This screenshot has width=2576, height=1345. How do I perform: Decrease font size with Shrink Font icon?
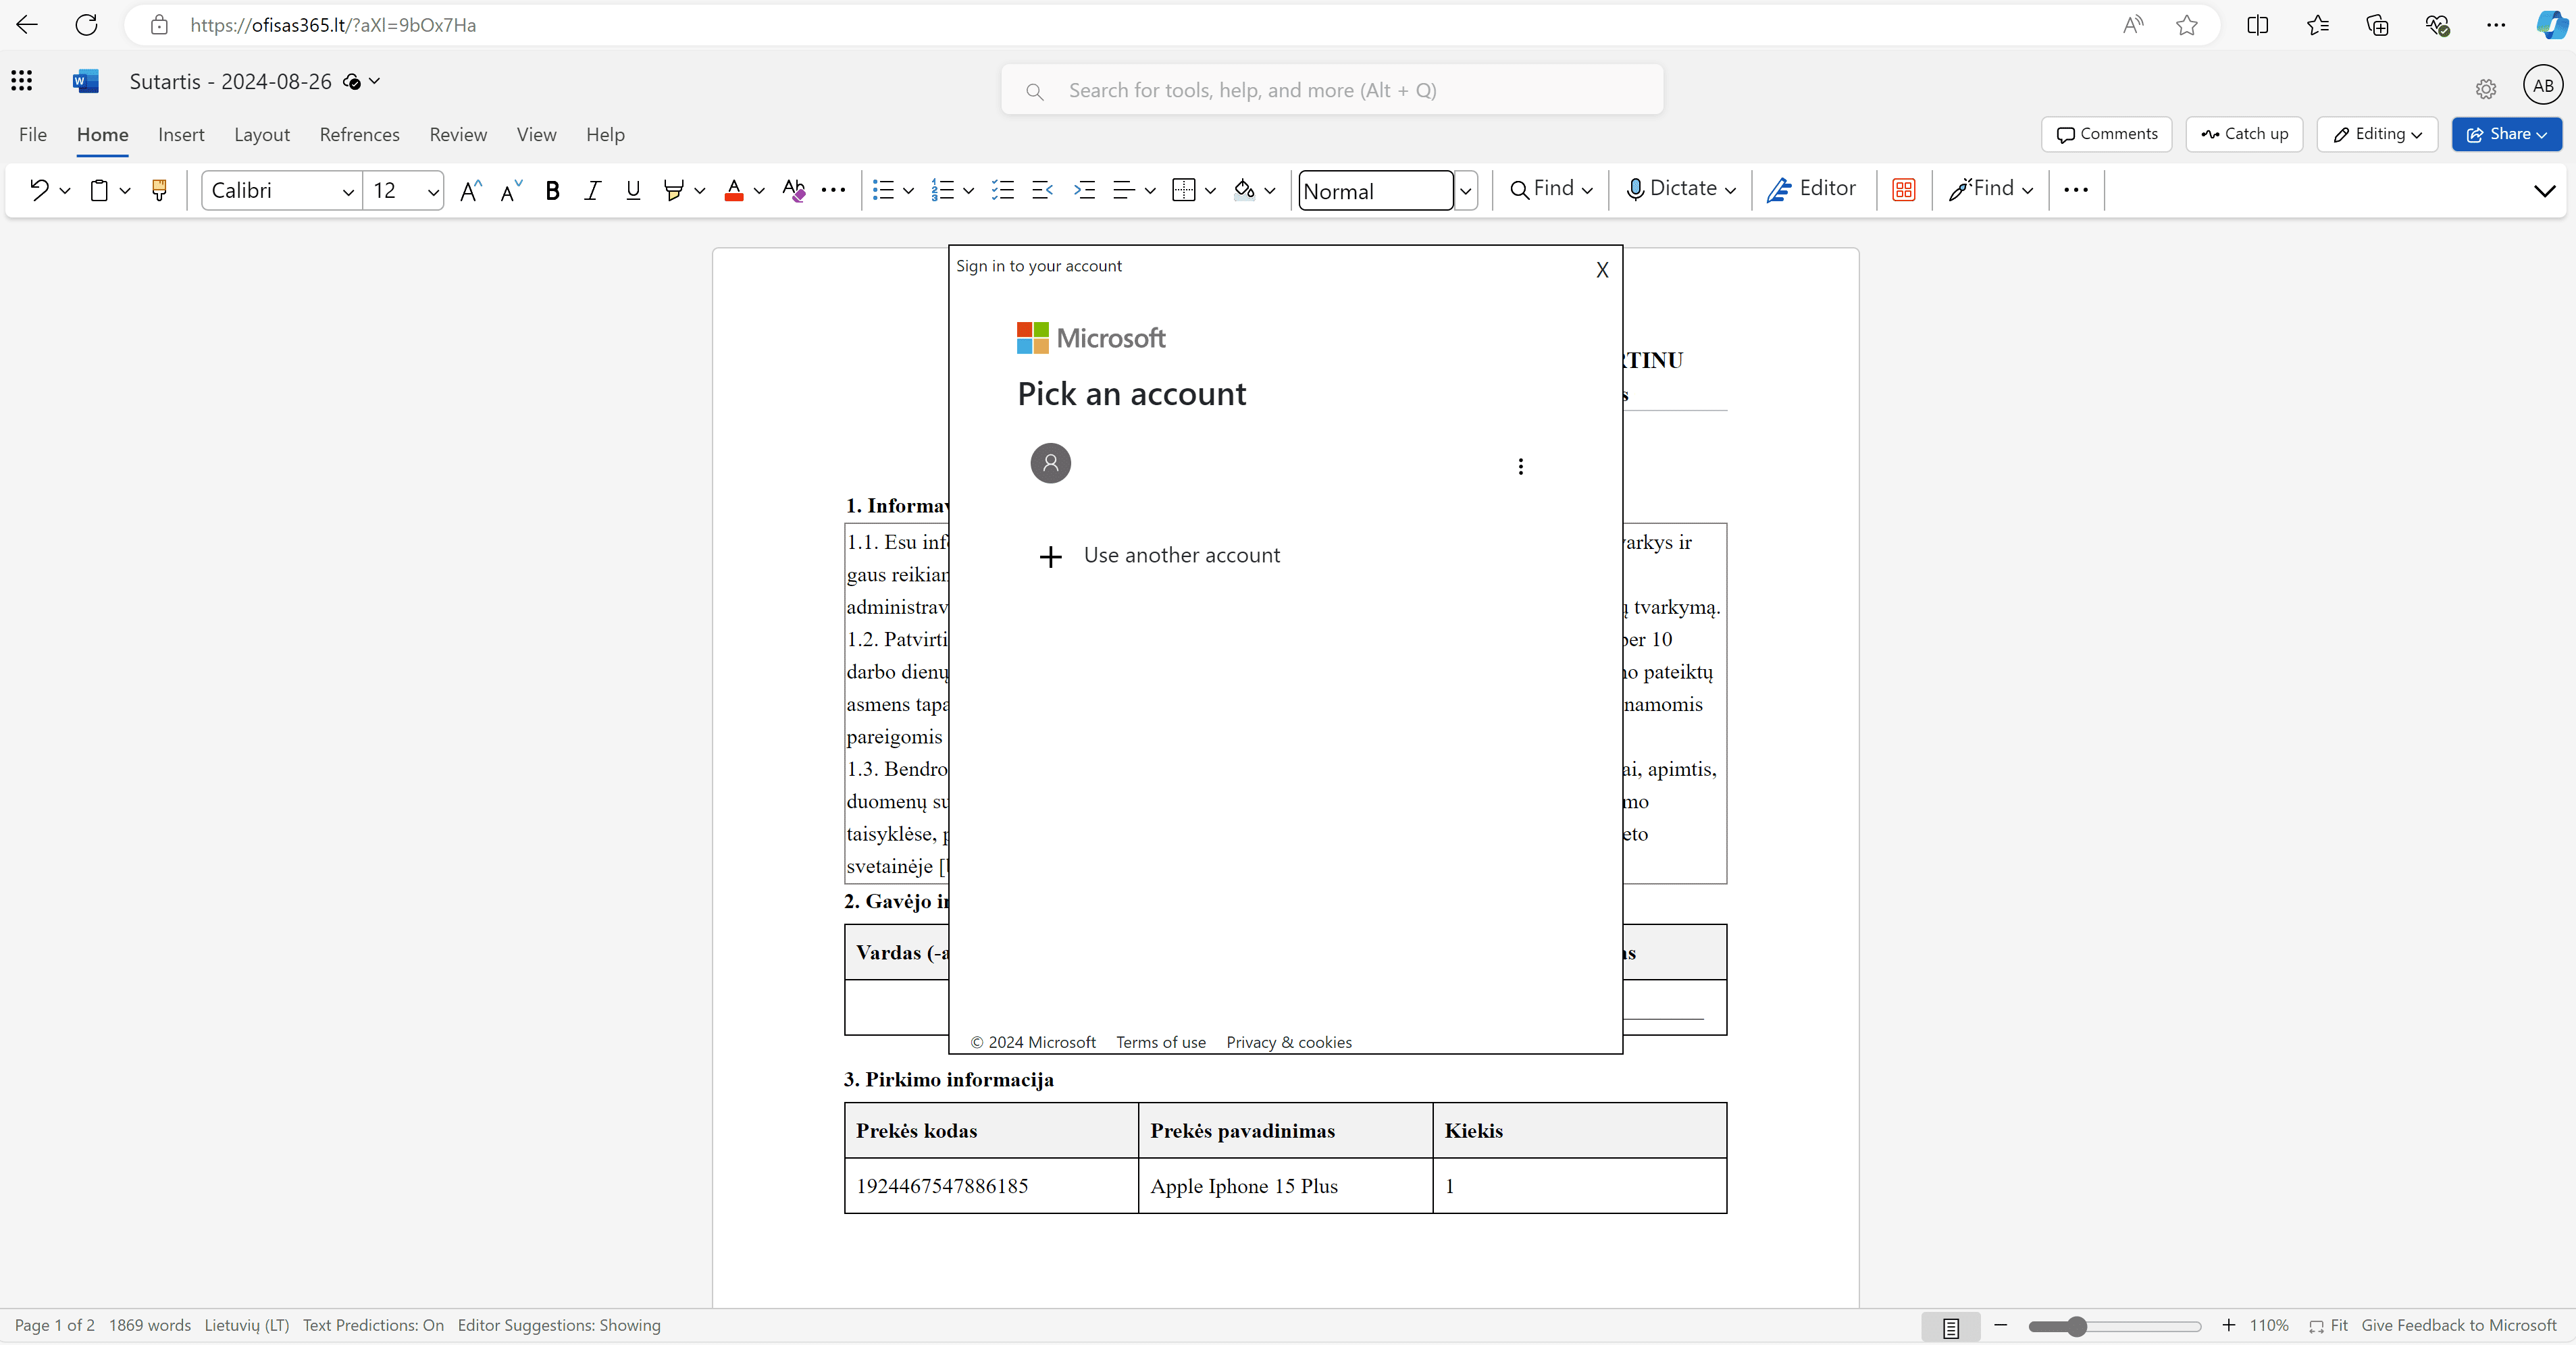pos(511,190)
